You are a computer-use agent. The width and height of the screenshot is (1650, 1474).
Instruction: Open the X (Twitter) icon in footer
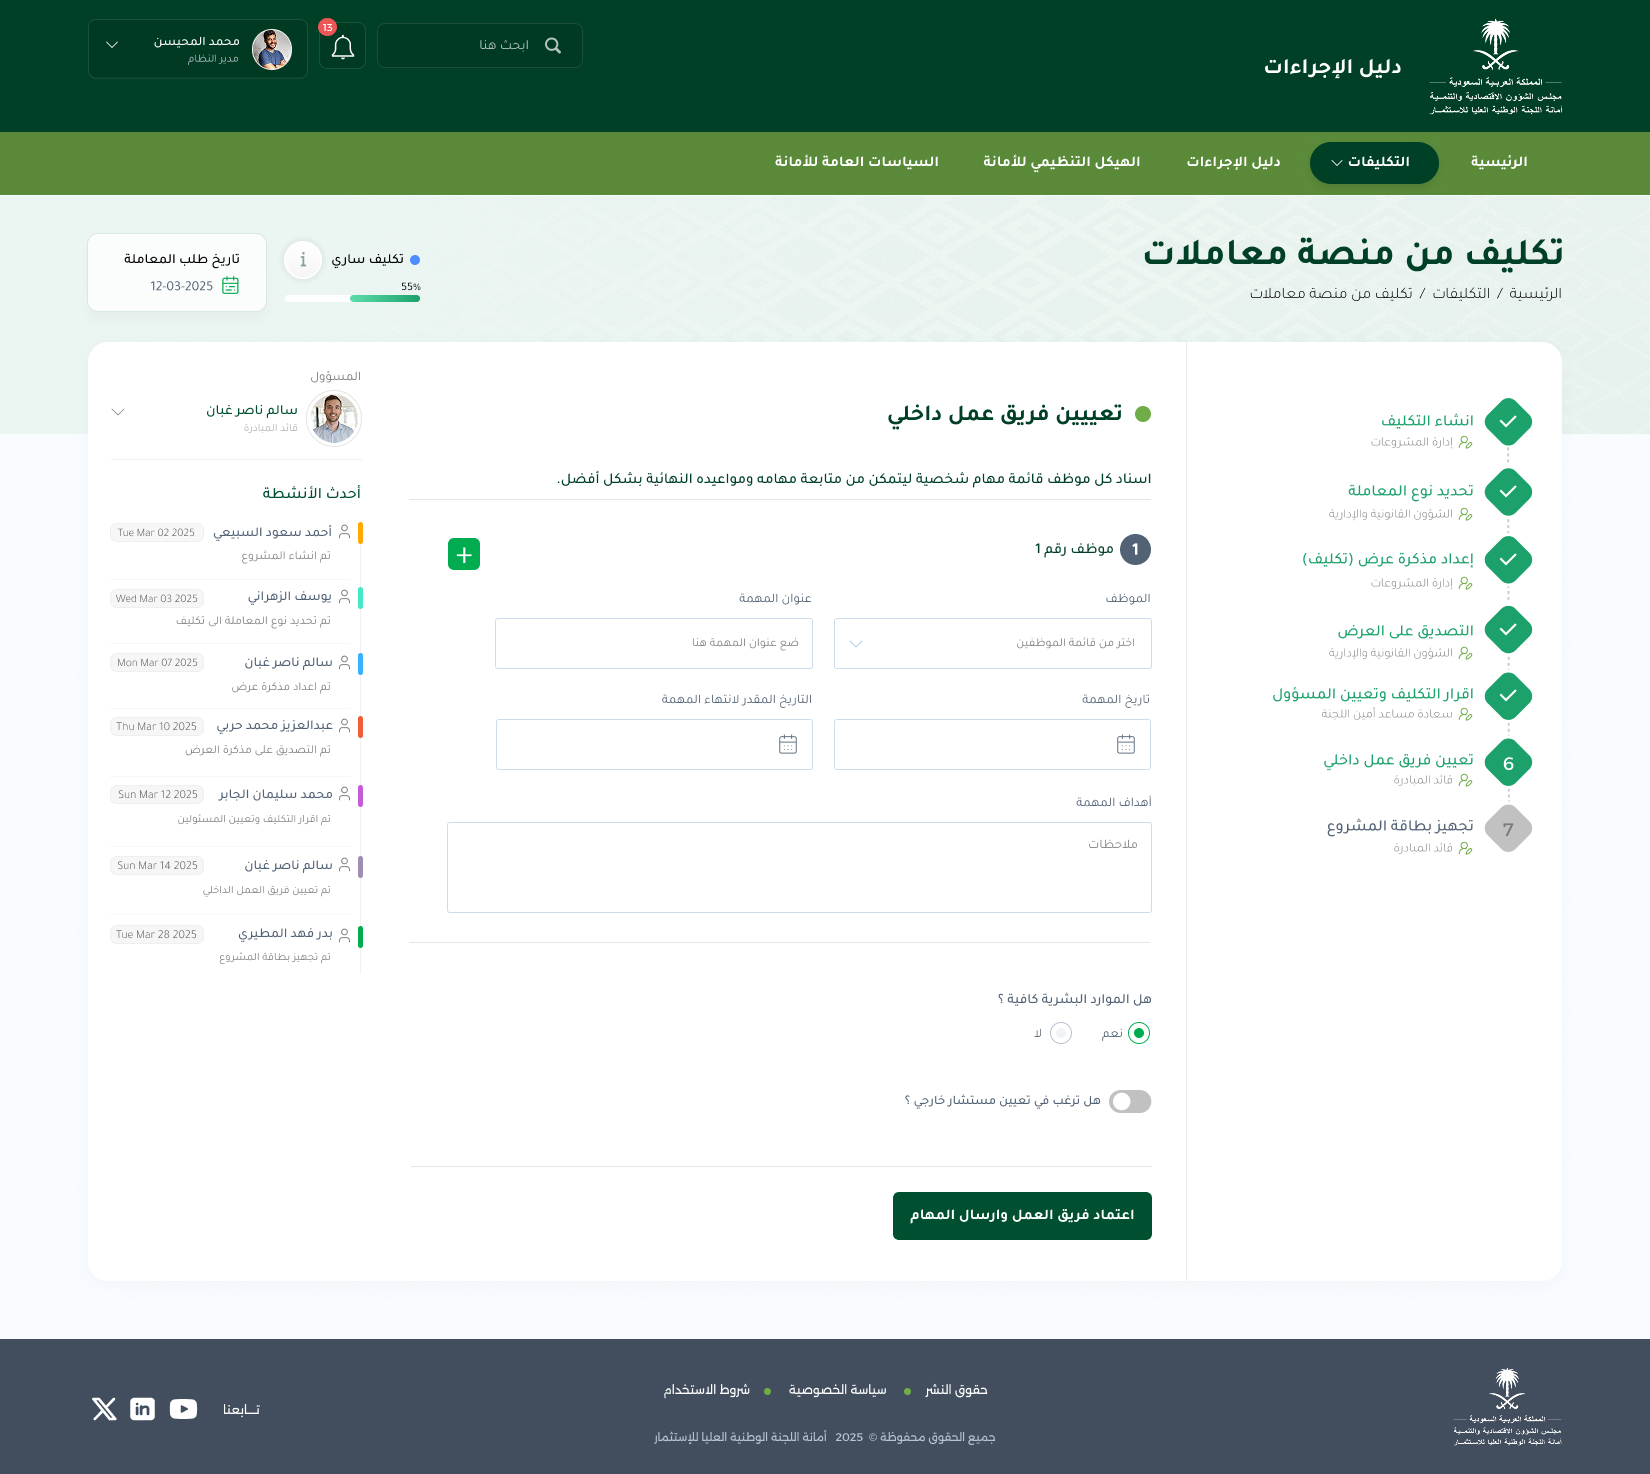click(104, 1409)
